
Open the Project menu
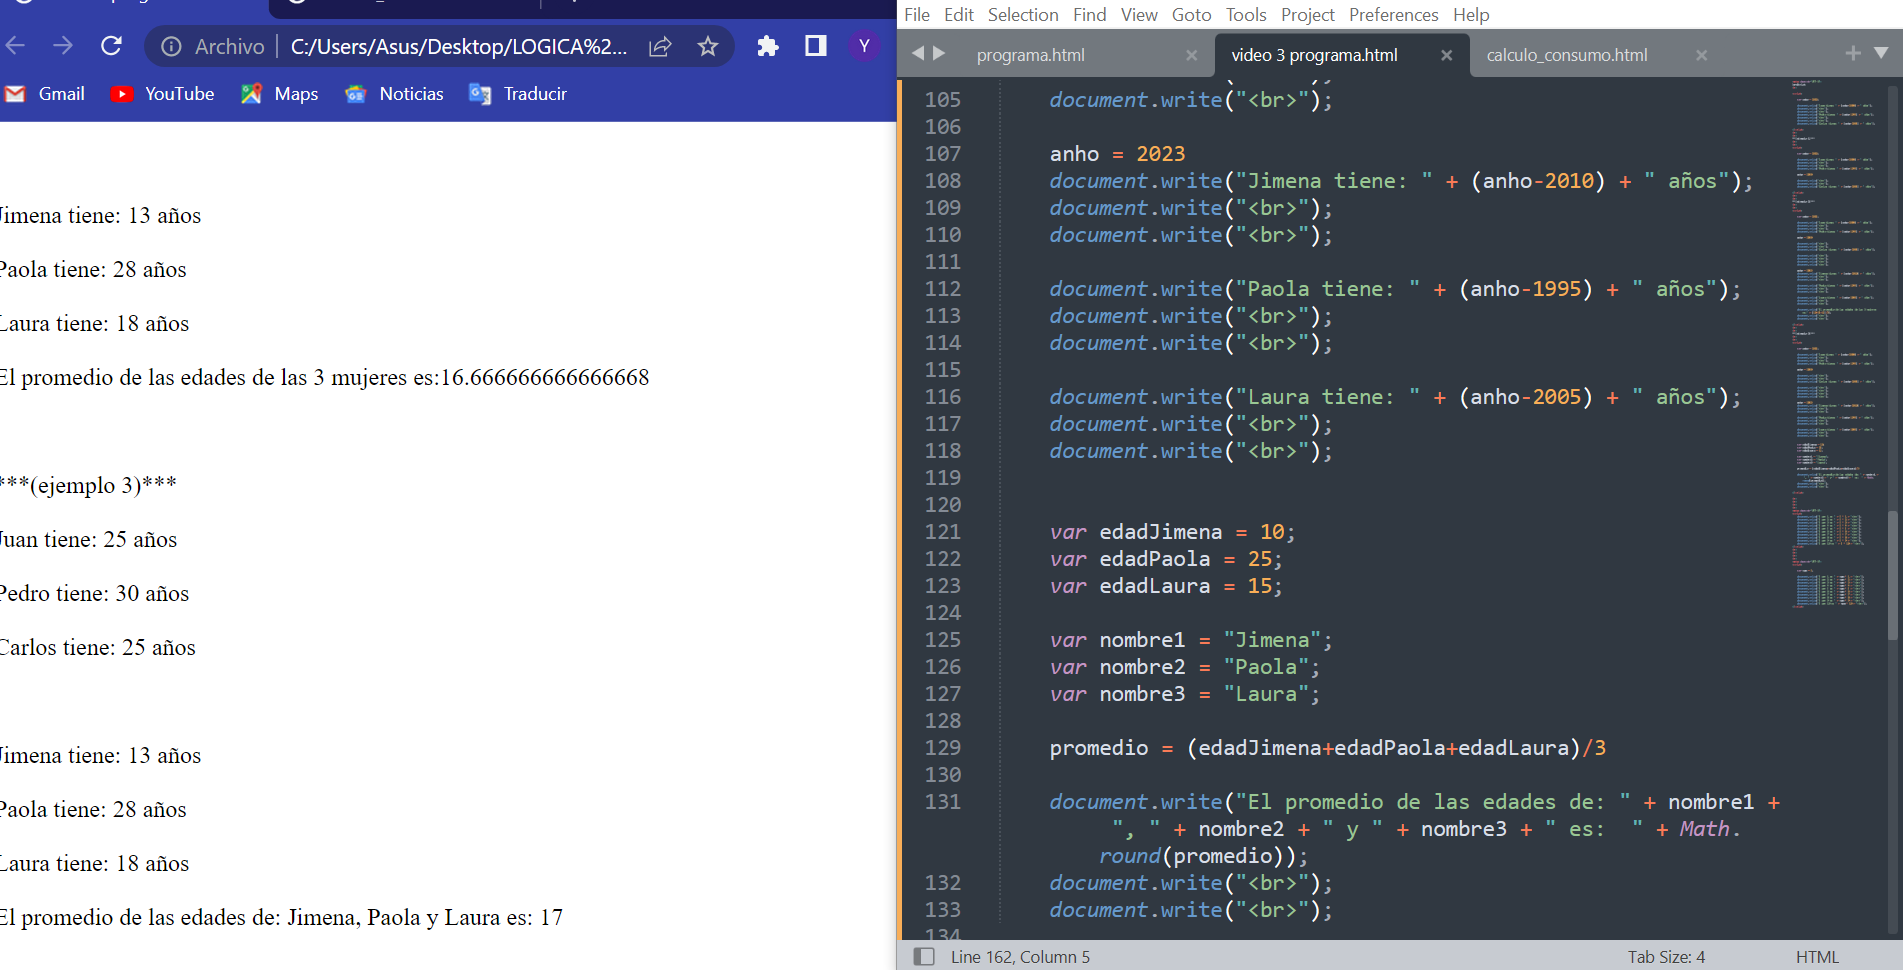coord(1308,14)
